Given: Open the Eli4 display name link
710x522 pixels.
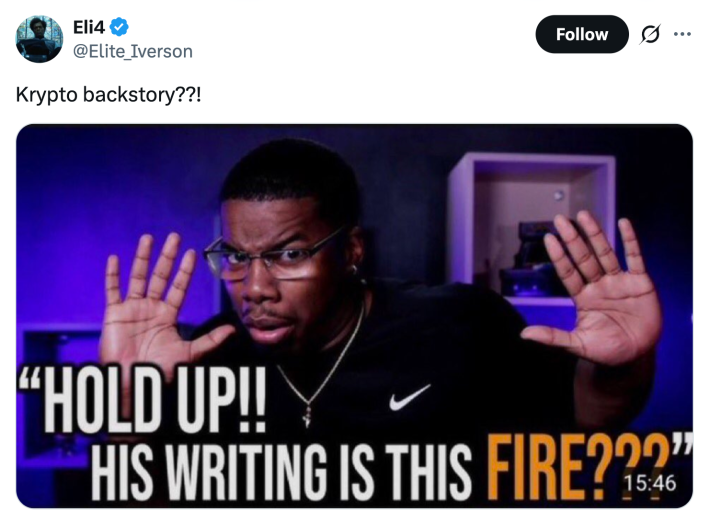Looking at the screenshot, I should 89,27.
